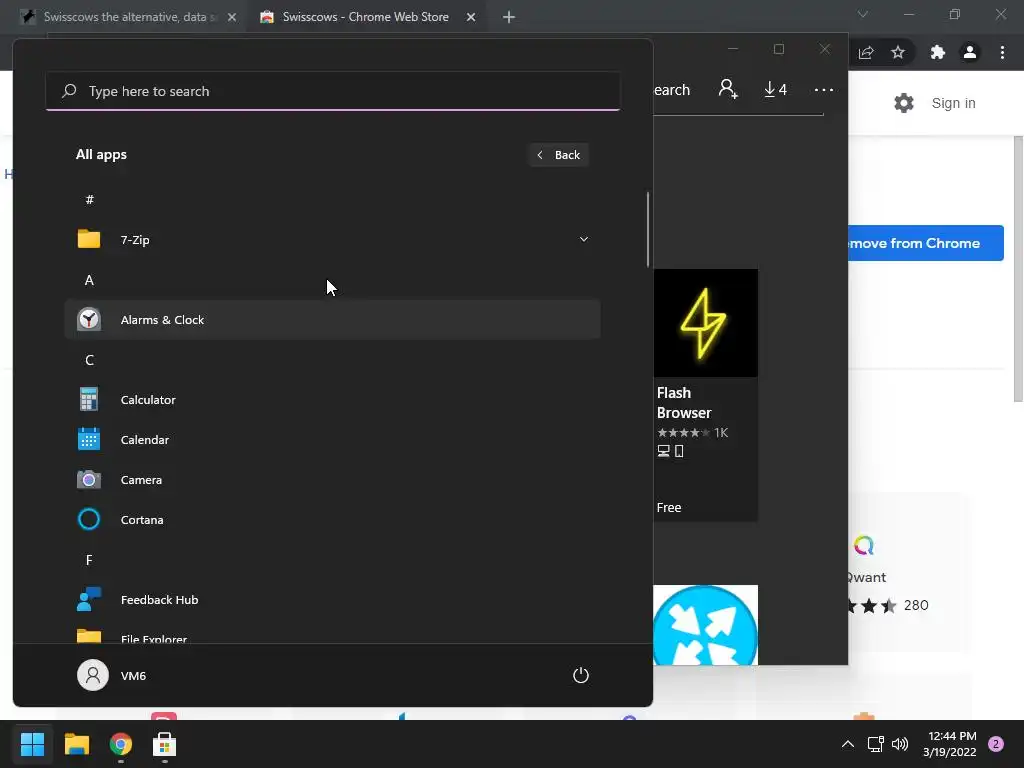Open Web Store settings gear
Screen dimensions: 1024x768
[904, 103]
